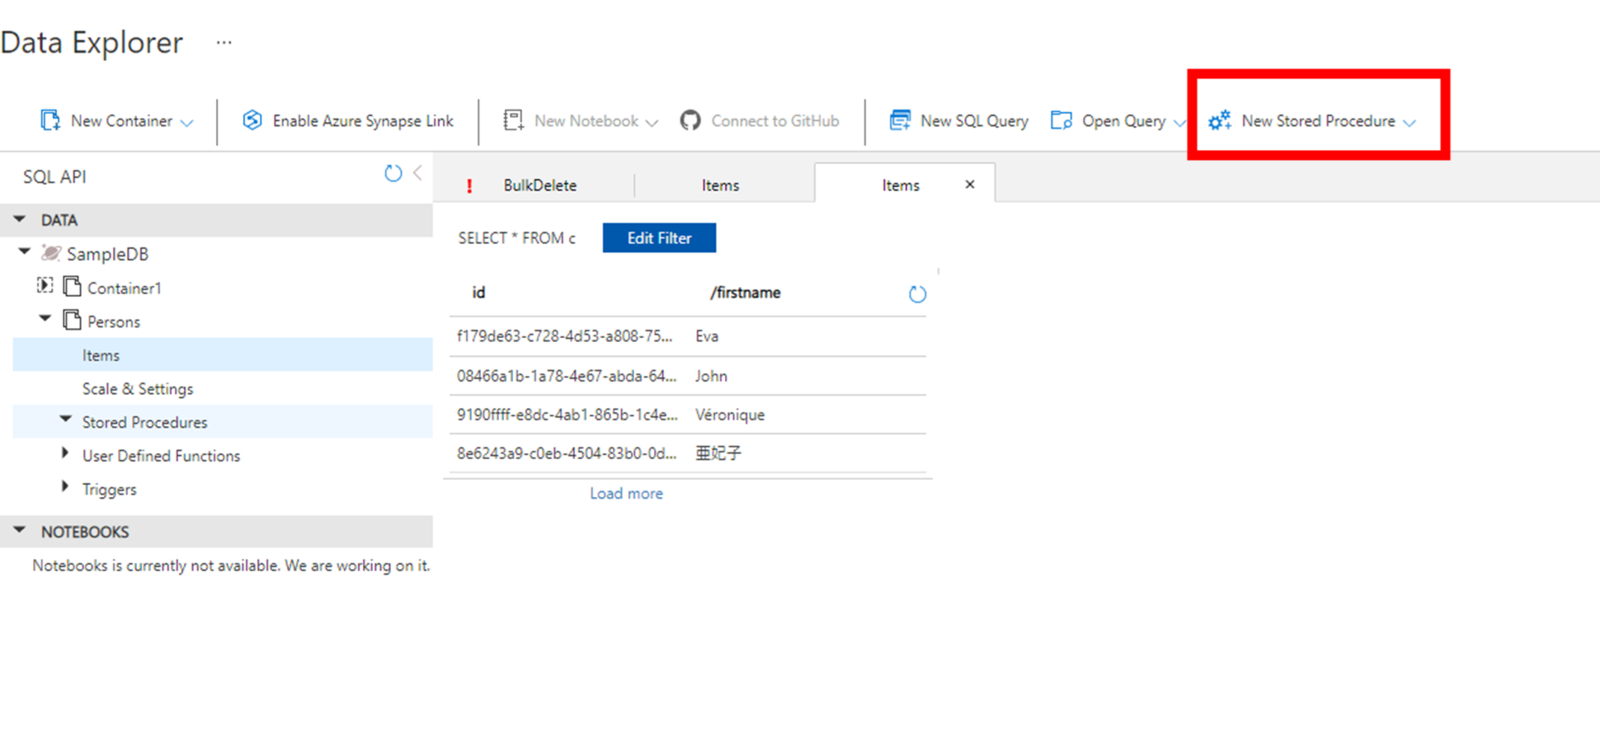The image size is (1600, 741).
Task: Open the item with id 8e6243a9-c0eb-4504-83b0-0d...
Action: click(566, 453)
